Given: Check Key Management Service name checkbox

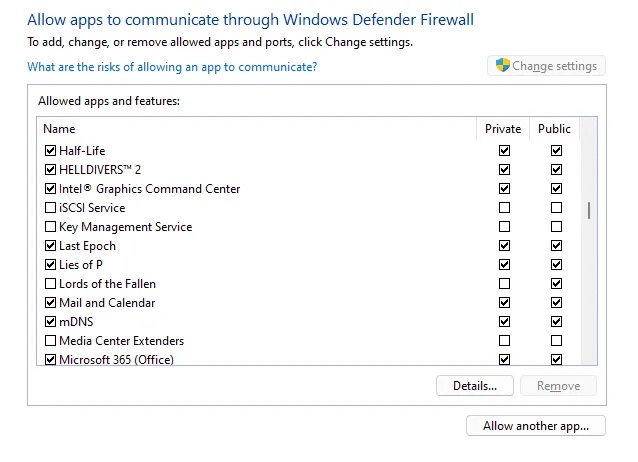Looking at the screenshot, I should point(51,227).
